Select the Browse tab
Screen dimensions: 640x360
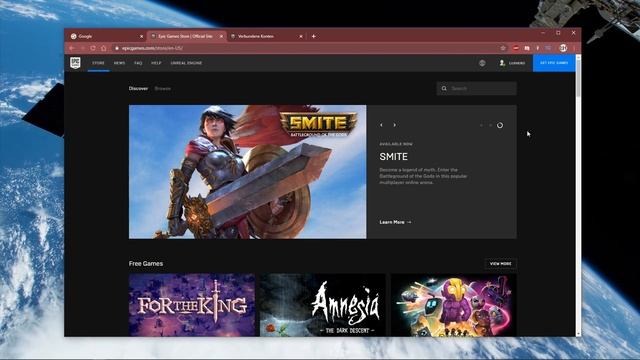coord(162,89)
